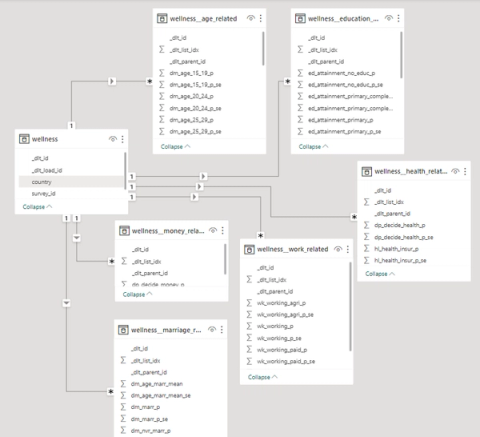Select the relationship arrow toward wellness__money_rela
The image size is (480, 437).
pyautogui.click(x=77, y=238)
